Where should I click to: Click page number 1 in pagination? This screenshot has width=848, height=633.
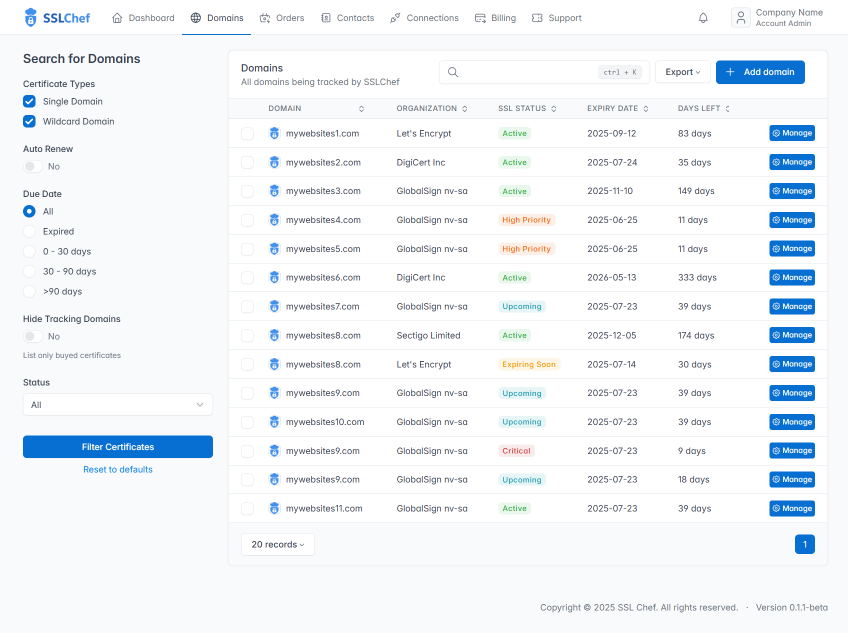(805, 544)
